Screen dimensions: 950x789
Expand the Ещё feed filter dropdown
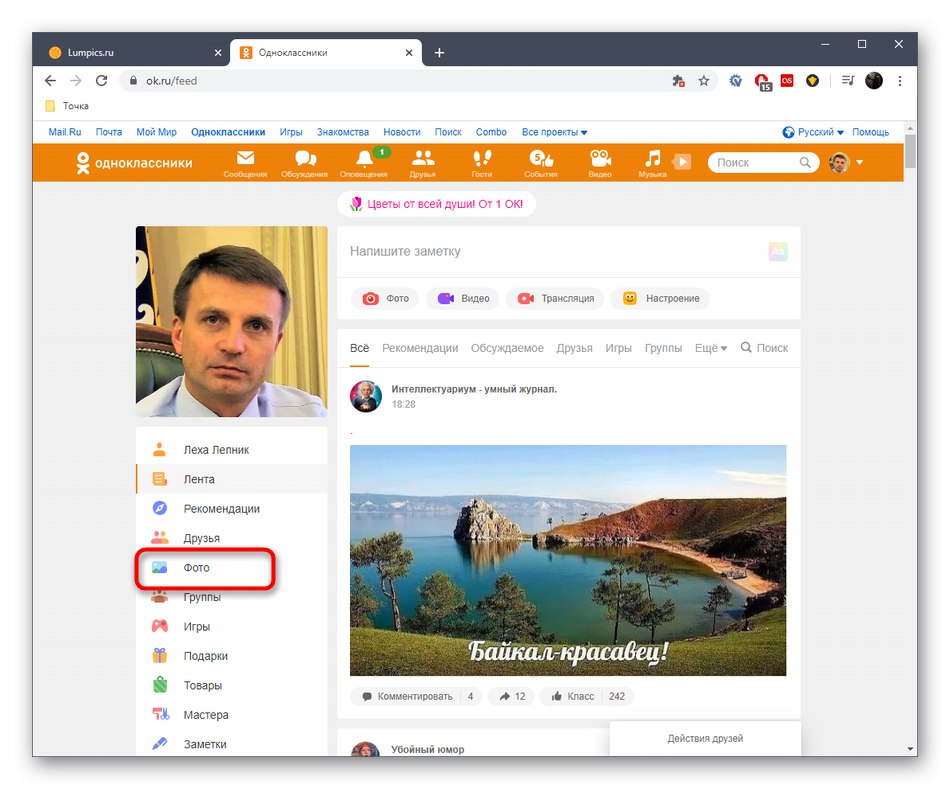710,347
